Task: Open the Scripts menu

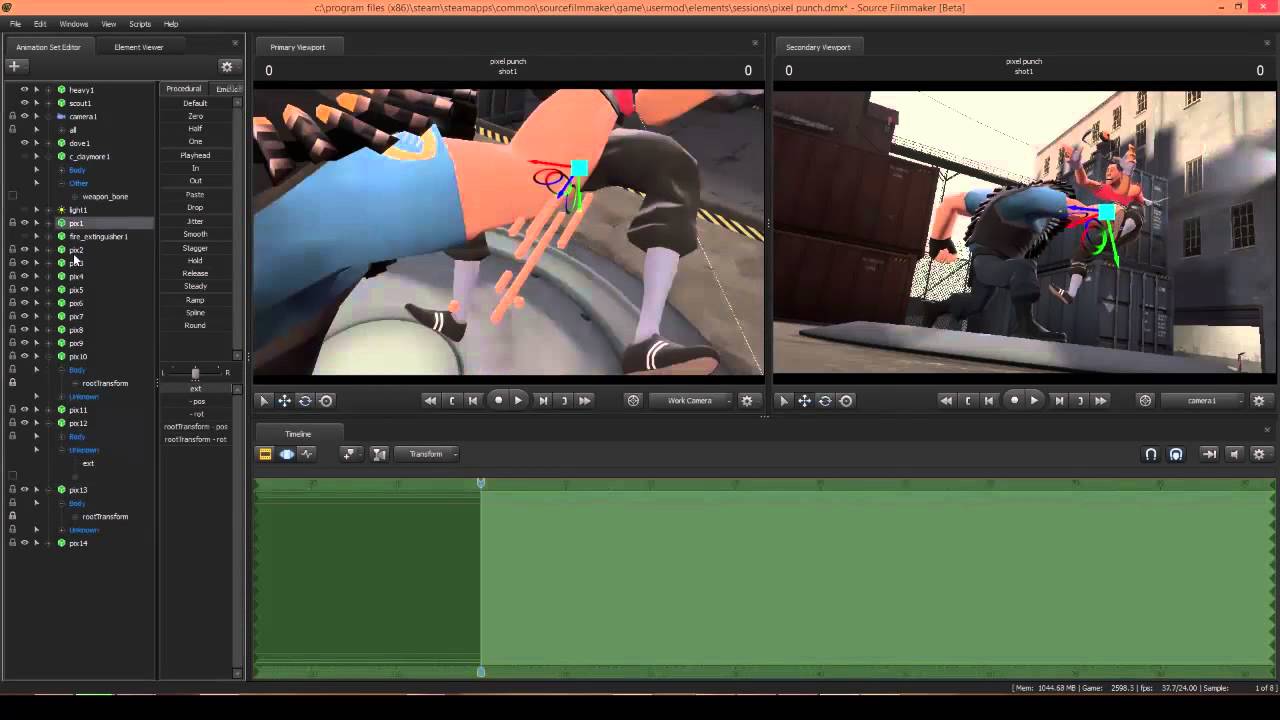Action: point(140,24)
